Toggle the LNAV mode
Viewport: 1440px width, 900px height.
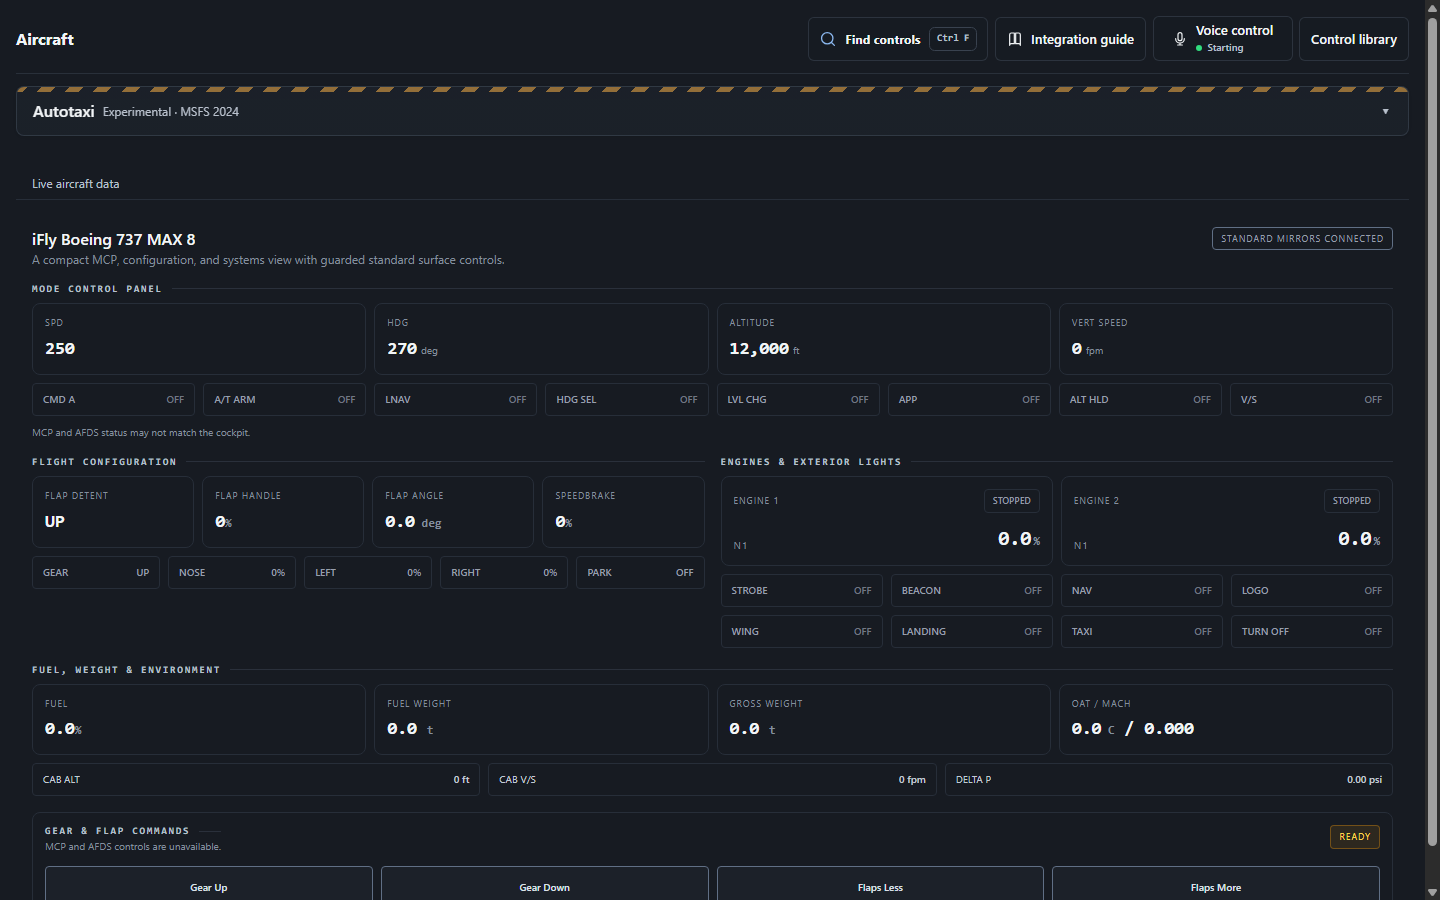tap(455, 400)
